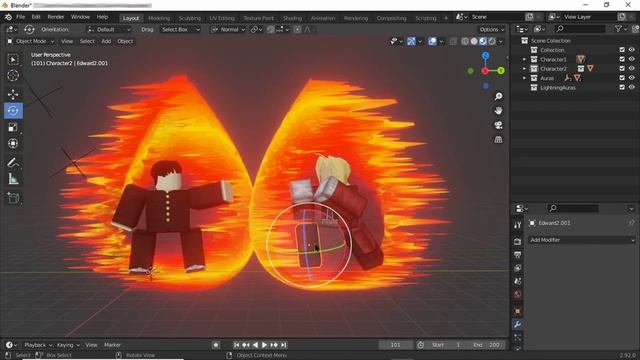The image size is (640, 360).
Task: Select the Move tool
Action: (x=13, y=94)
